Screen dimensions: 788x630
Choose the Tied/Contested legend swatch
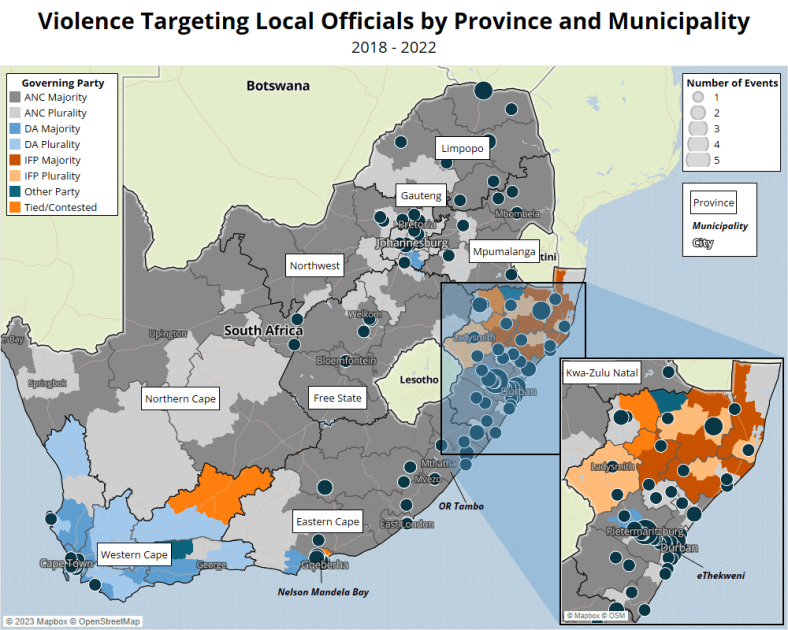(17, 207)
